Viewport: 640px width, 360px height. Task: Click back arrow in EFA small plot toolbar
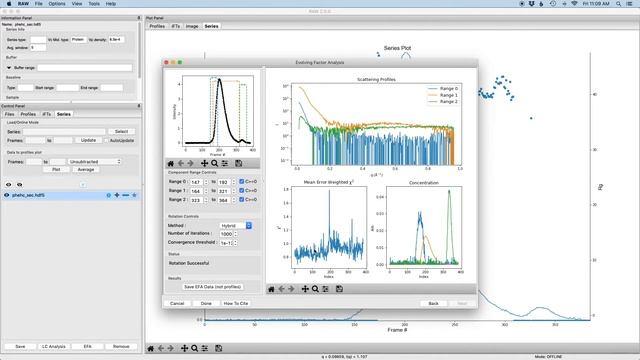(181, 163)
